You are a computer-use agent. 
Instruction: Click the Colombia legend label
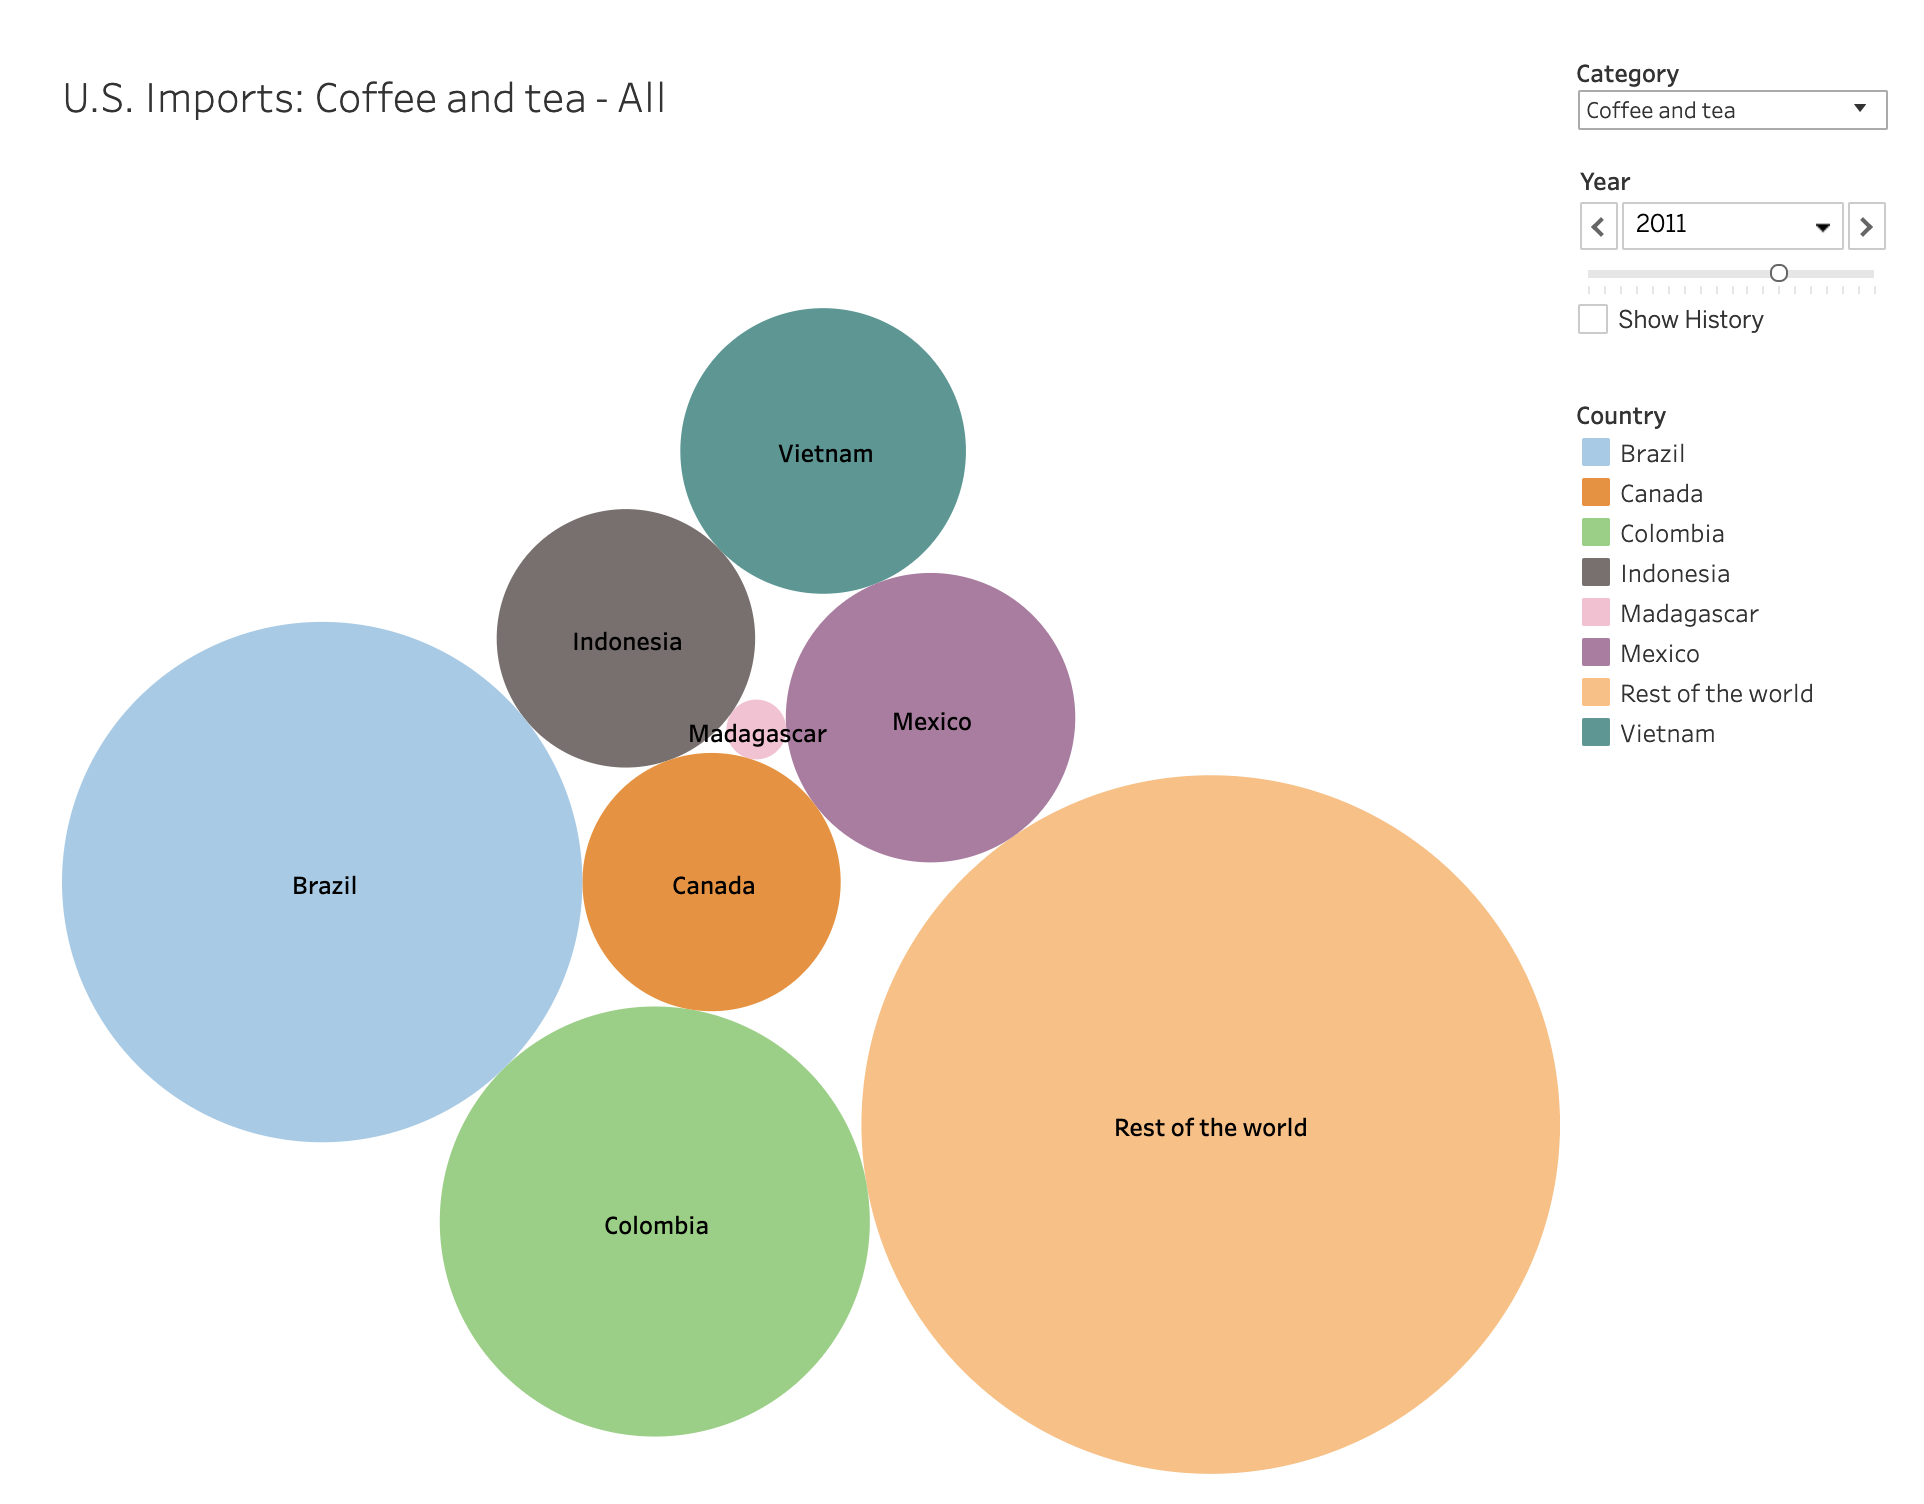pos(1671,533)
